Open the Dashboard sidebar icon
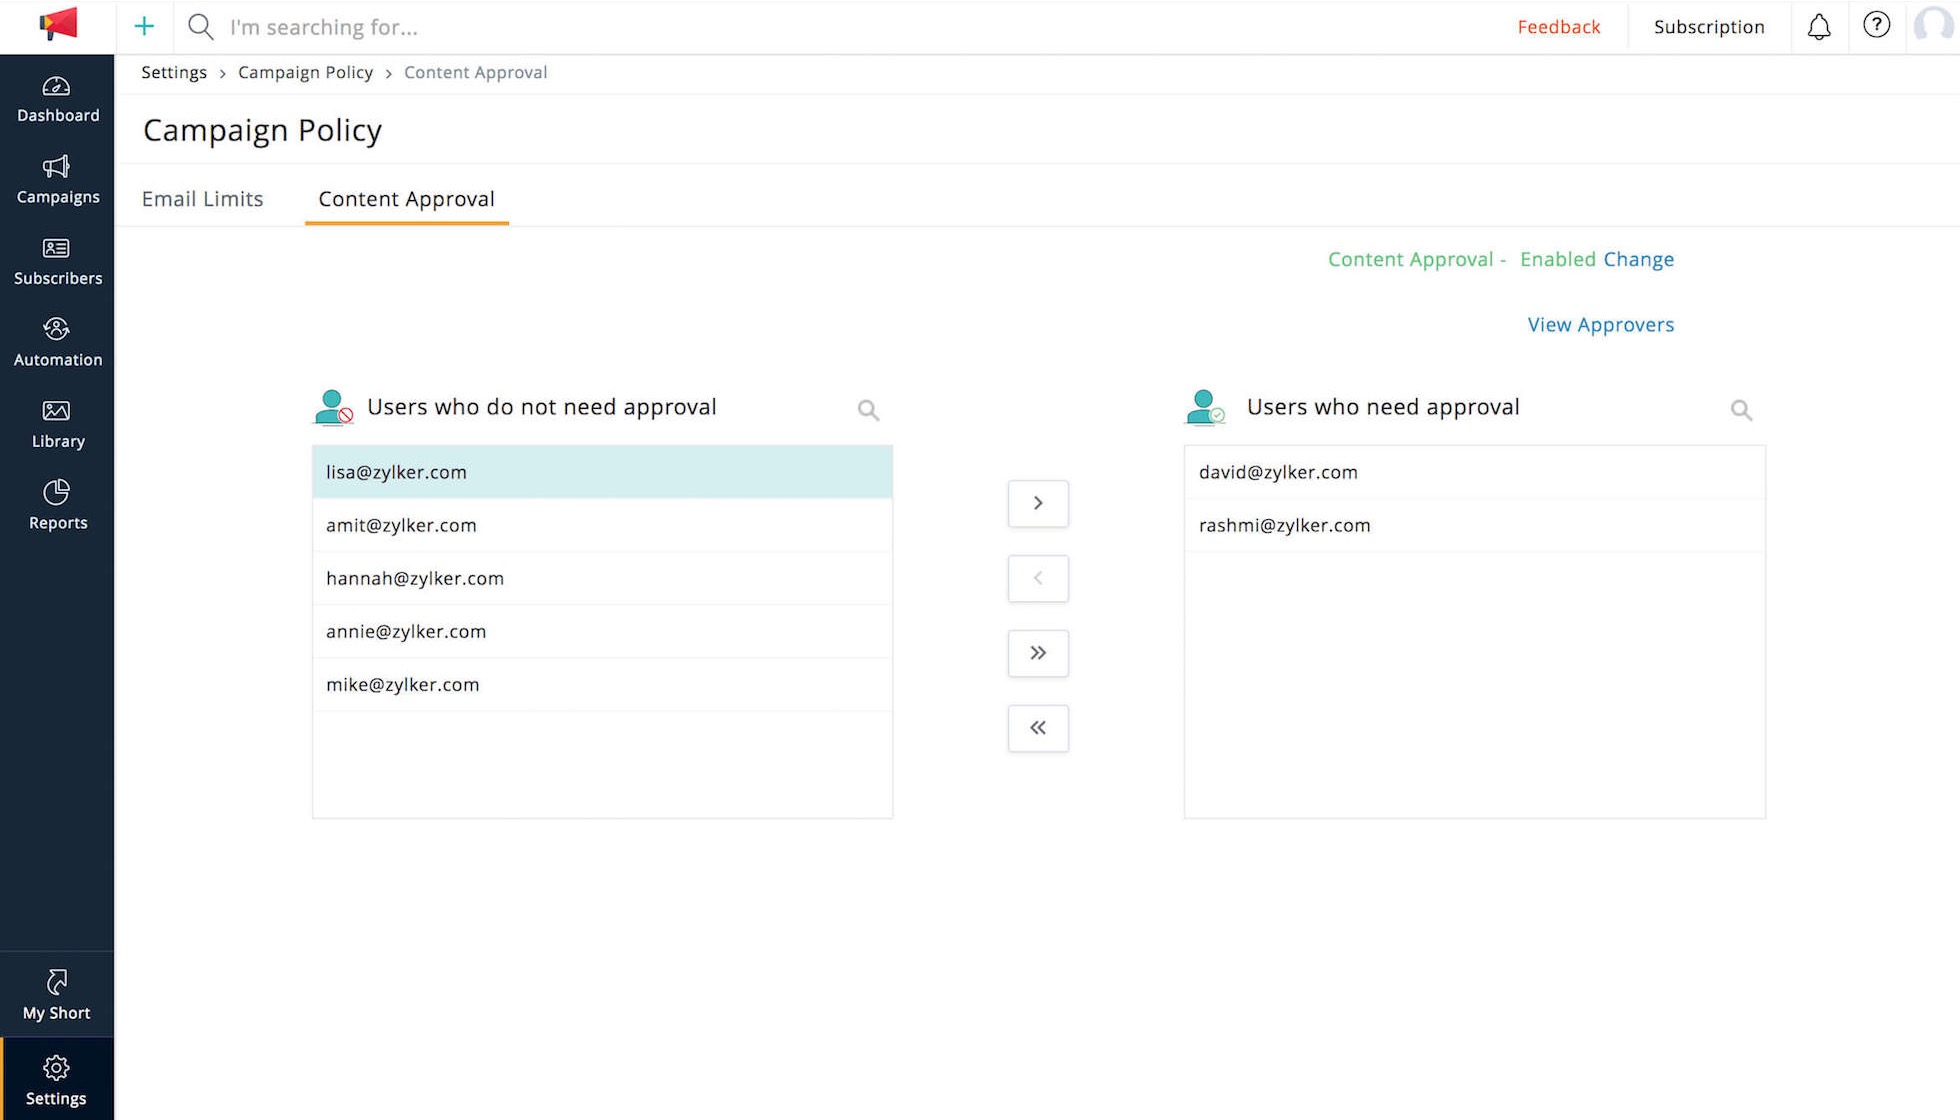The height and width of the screenshot is (1120, 1960). click(x=57, y=87)
